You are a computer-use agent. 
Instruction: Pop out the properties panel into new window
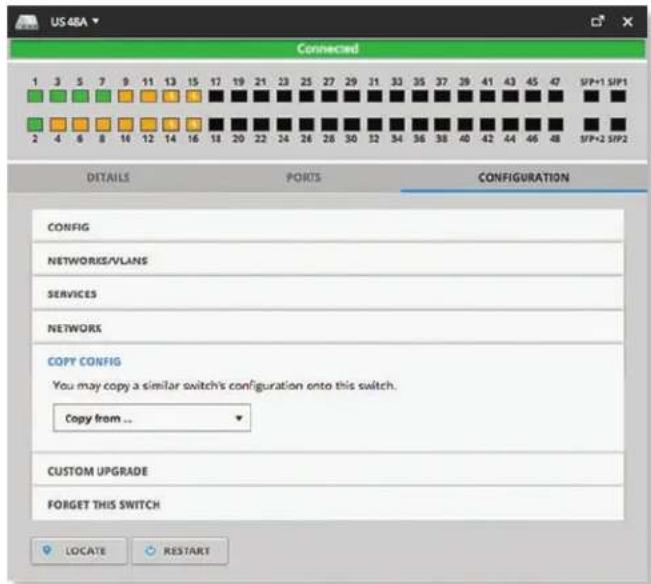[597, 21]
